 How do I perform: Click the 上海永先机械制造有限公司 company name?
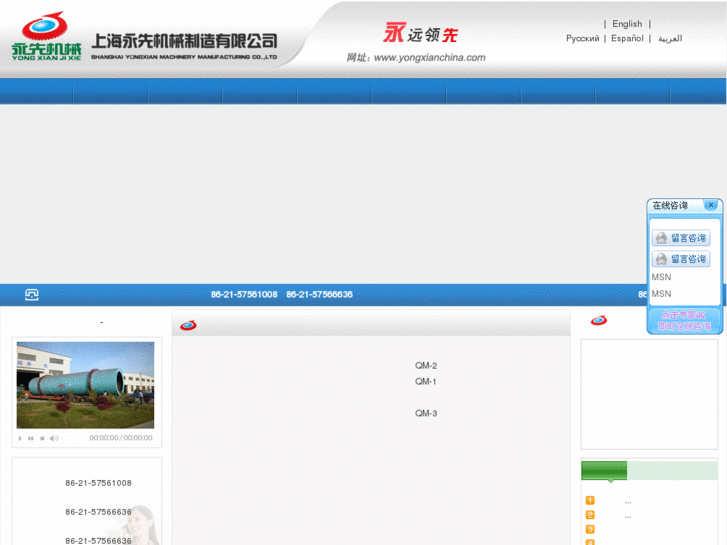[185, 41]
